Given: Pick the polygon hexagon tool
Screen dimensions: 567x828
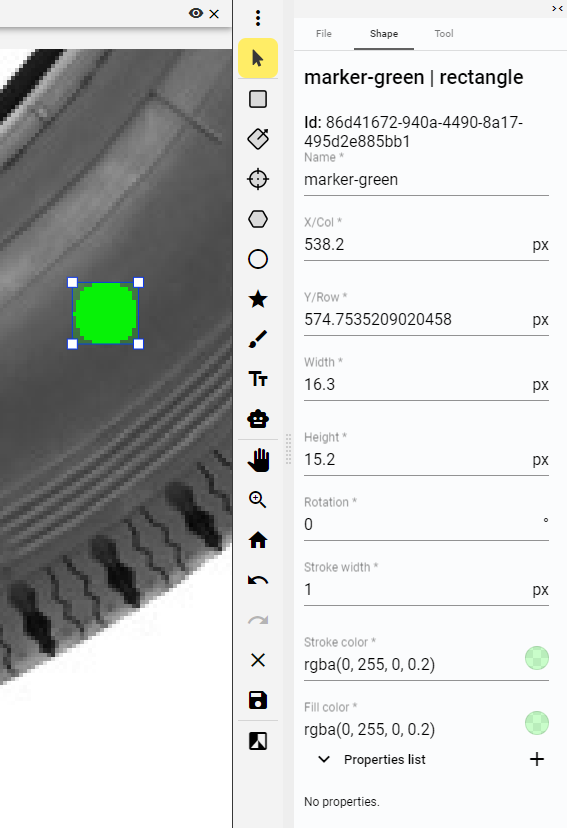Looking at the screenshot, I should click(x=258, y=219).
